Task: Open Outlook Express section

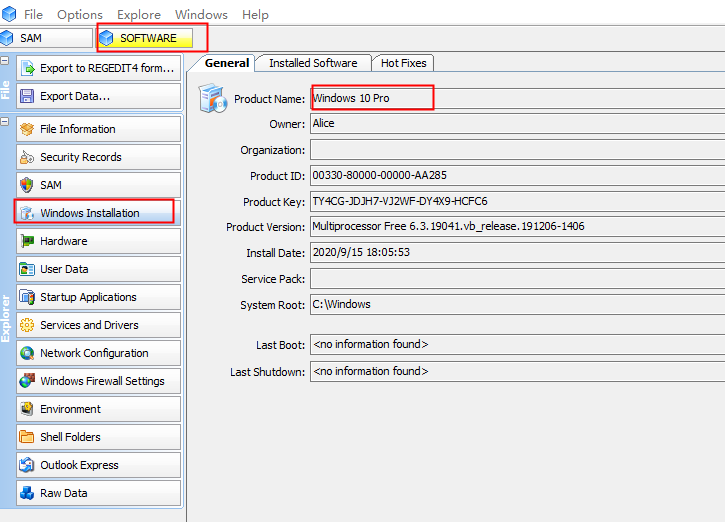Action: point(98,465)
